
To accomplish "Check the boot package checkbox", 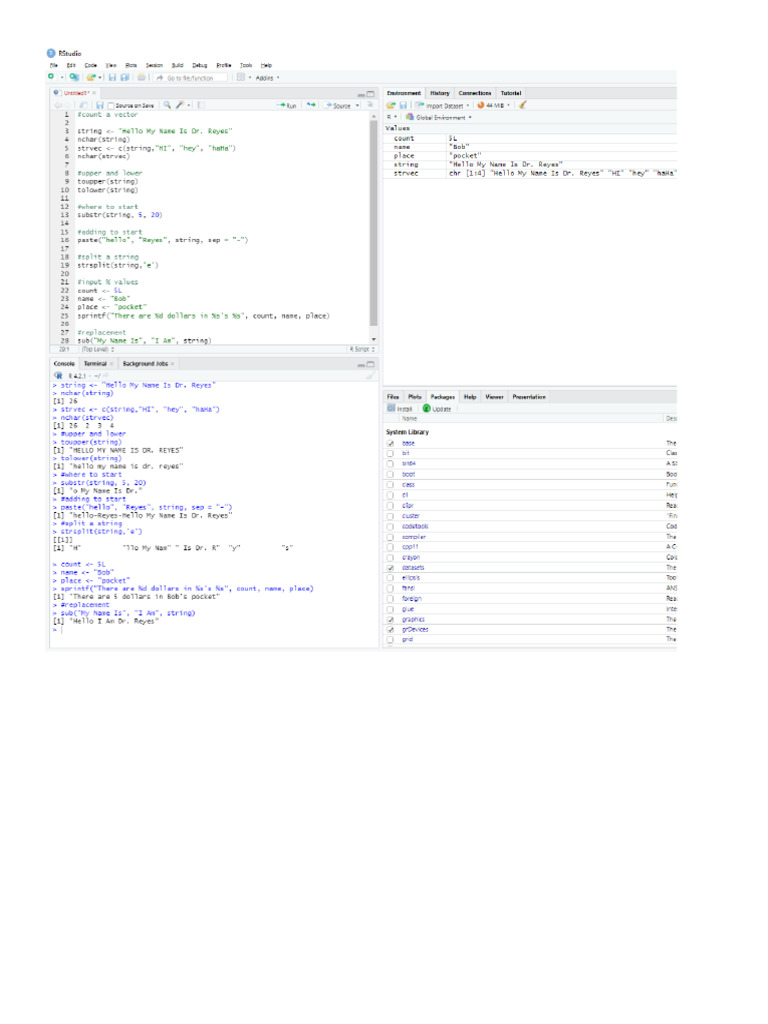I will pyautogui.click(x=391, y=475).
